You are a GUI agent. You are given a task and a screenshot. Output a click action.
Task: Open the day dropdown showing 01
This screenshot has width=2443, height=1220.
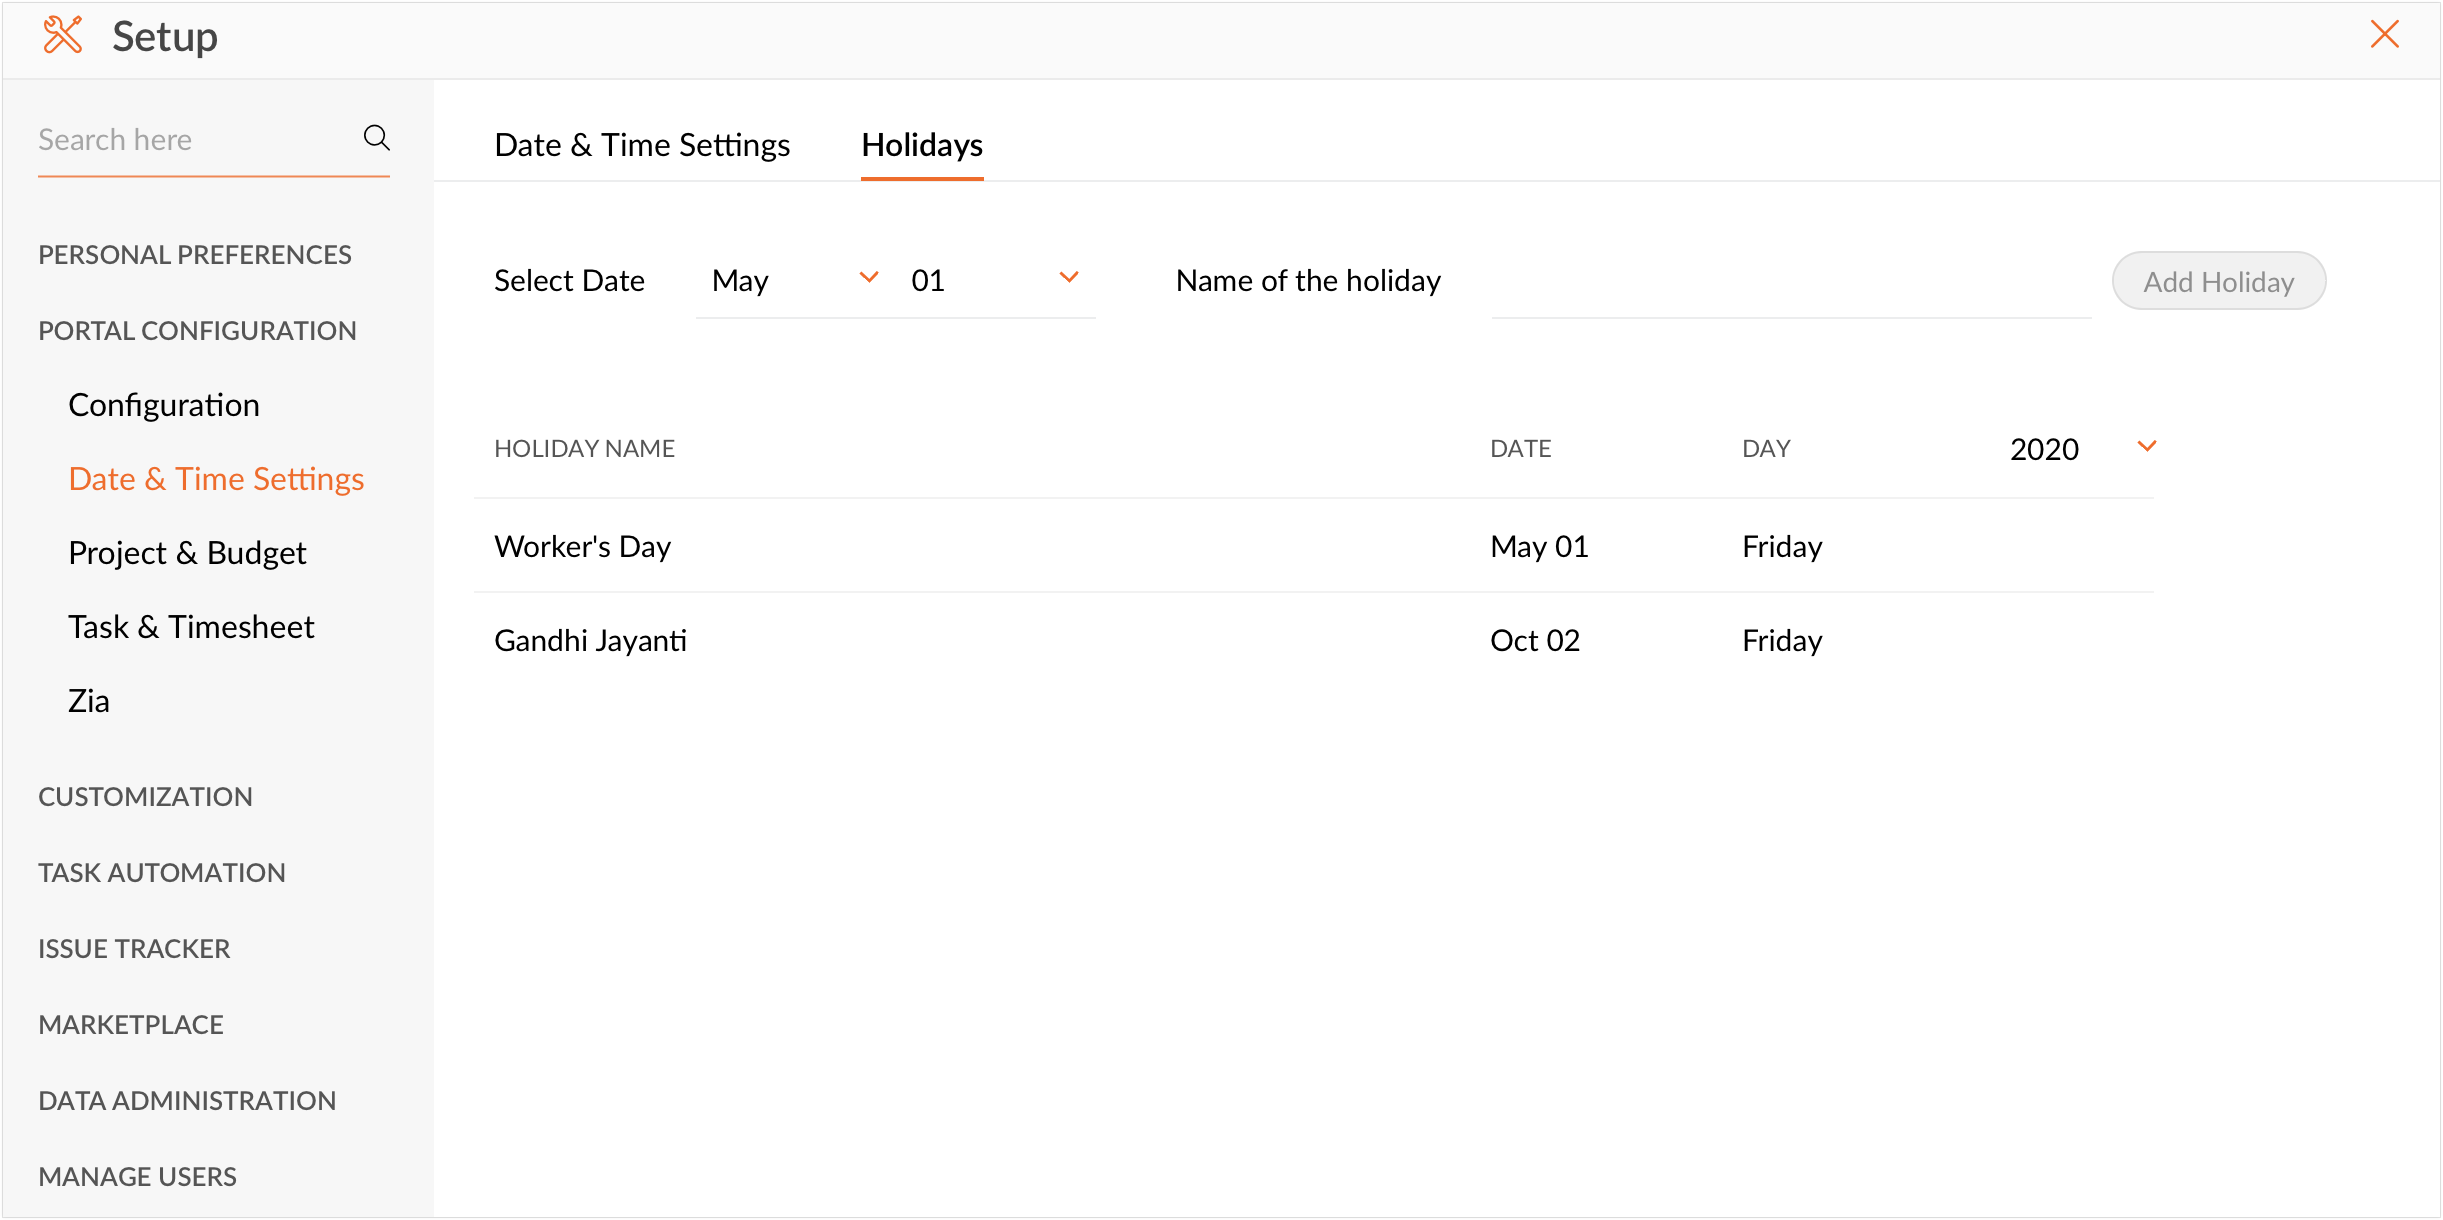(x=994, y=280)
